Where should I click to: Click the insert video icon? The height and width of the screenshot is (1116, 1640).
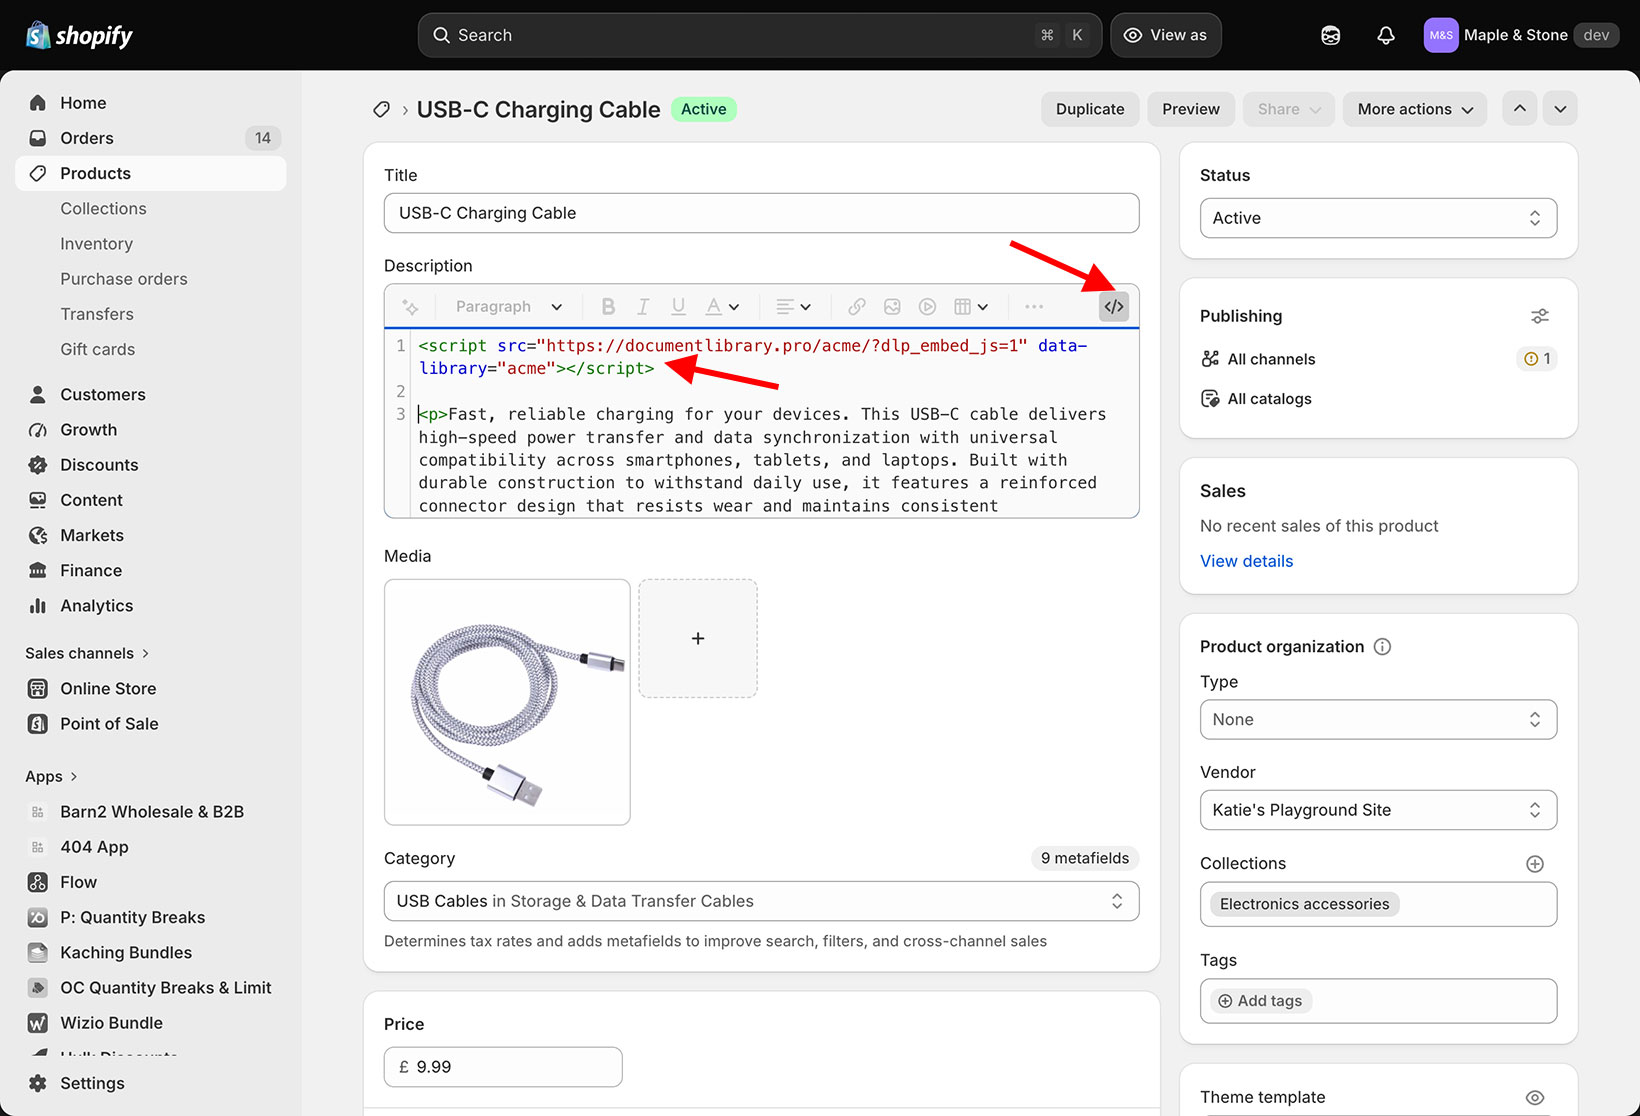pos(927,307)
